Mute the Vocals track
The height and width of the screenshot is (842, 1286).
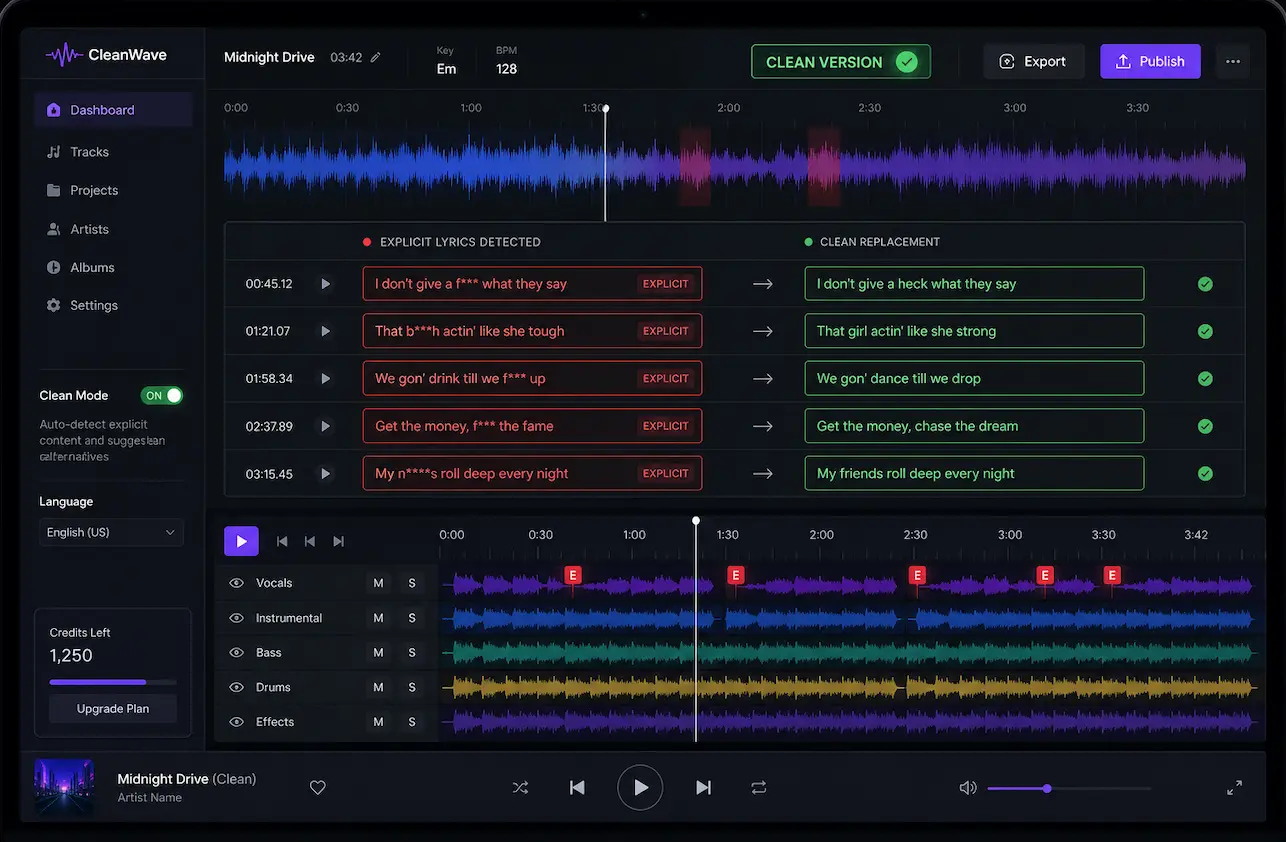[x=378, y=583]
